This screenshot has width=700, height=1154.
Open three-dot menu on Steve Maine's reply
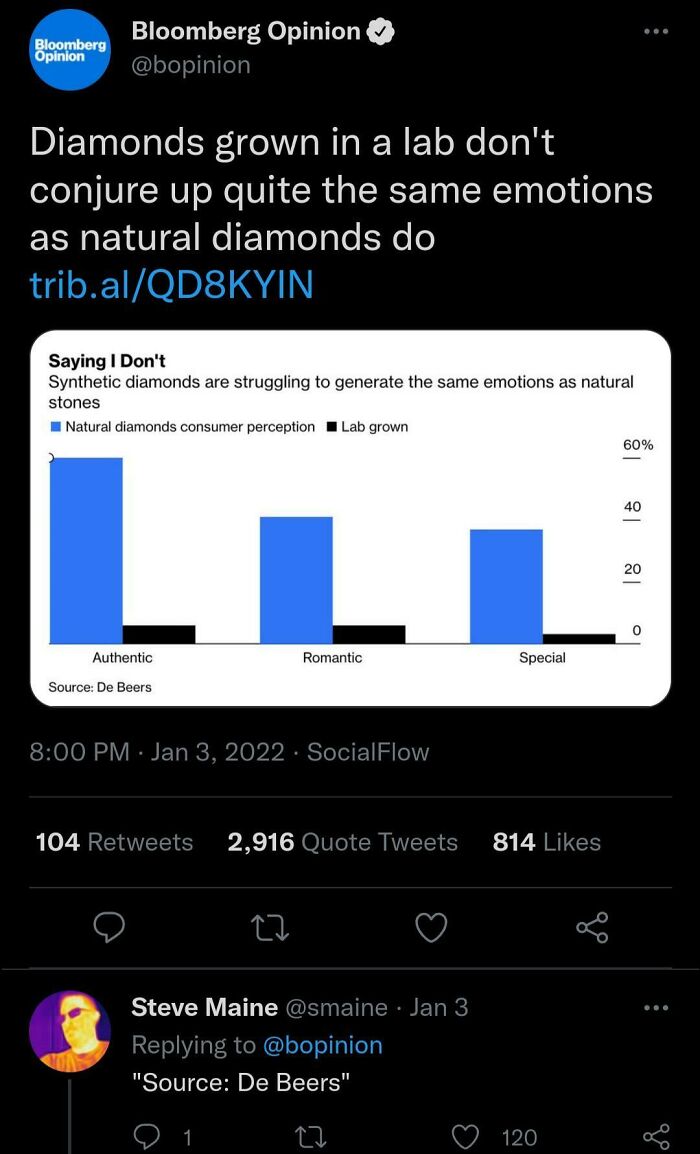655,1007
